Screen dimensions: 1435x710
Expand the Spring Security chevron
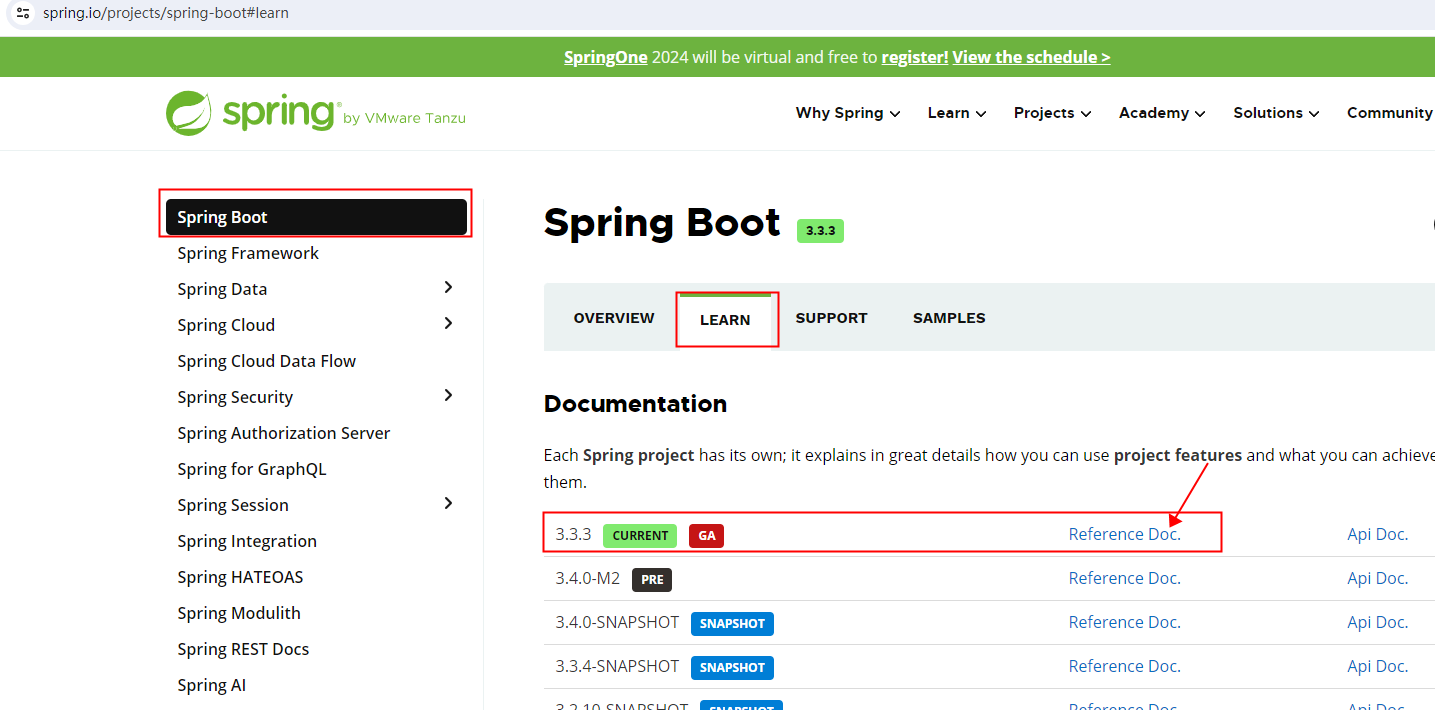click(448, 396)
